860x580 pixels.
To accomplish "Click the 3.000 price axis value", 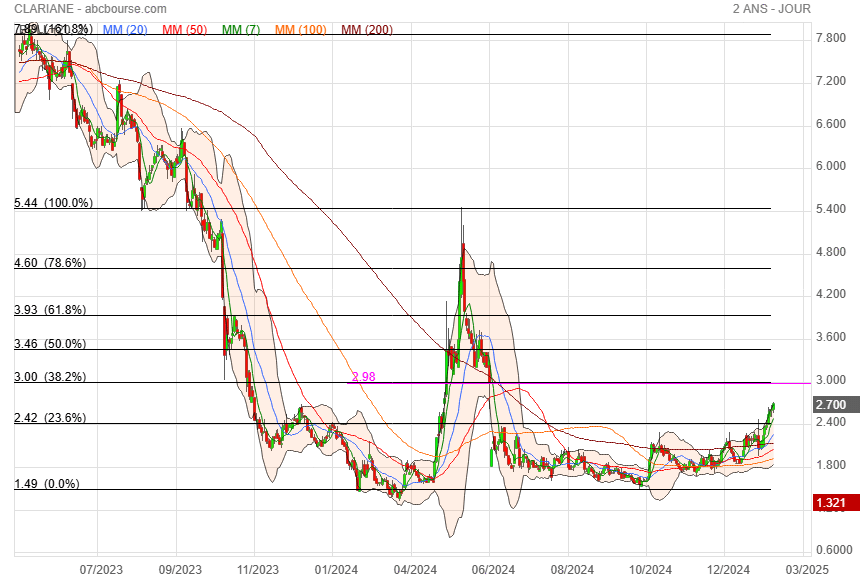I will (830, 379).
